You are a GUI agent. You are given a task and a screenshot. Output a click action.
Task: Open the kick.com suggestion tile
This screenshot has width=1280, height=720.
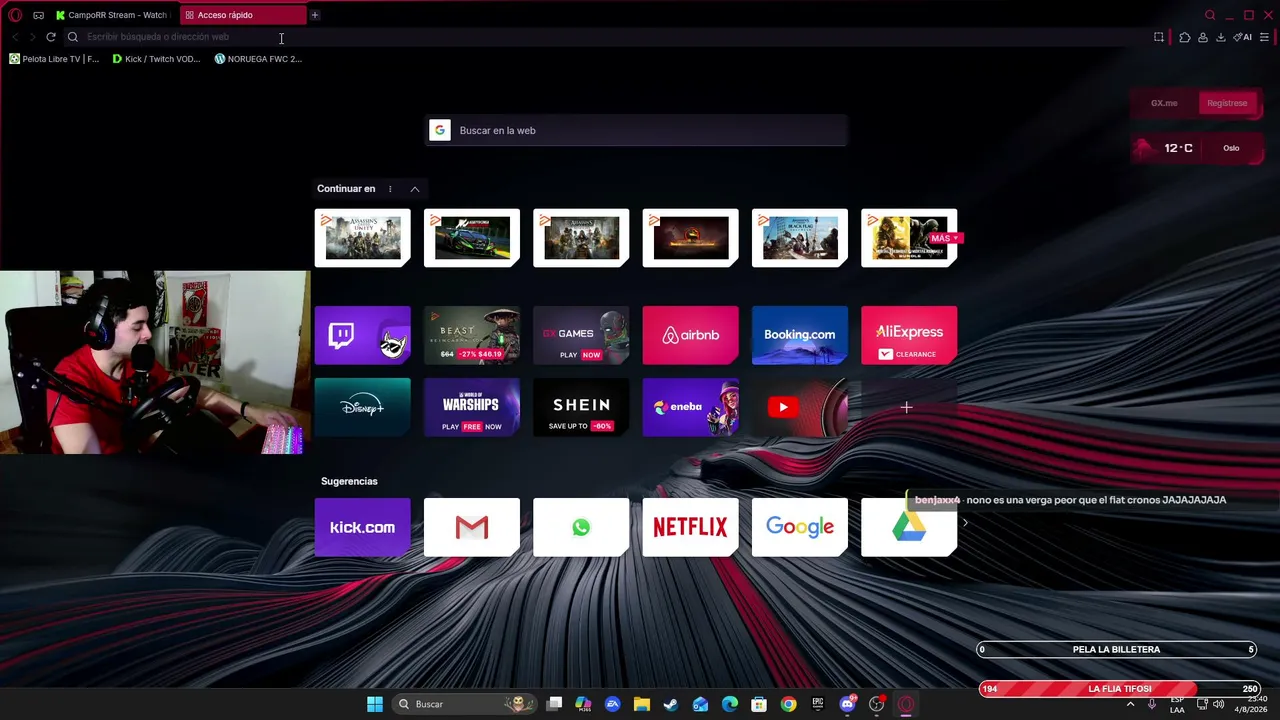pos(363,527)
